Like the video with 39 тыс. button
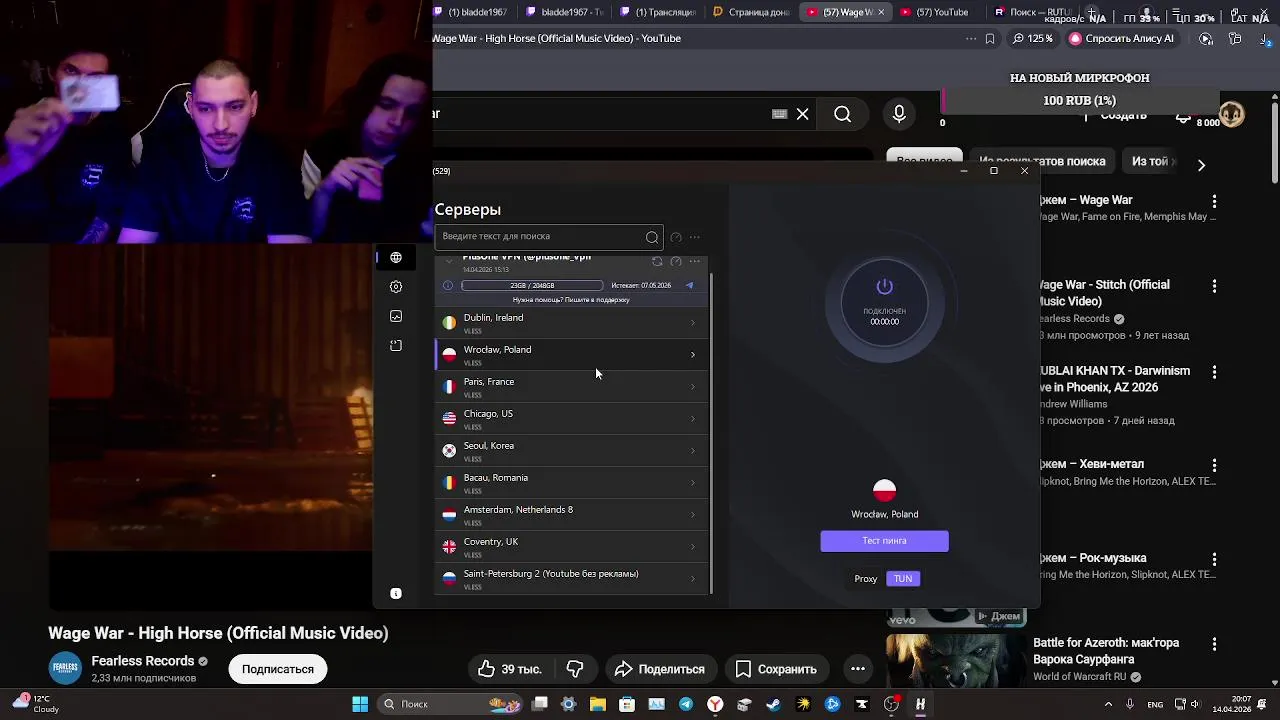Screen dimensions: 1280x720 click(x=509, y=669)
